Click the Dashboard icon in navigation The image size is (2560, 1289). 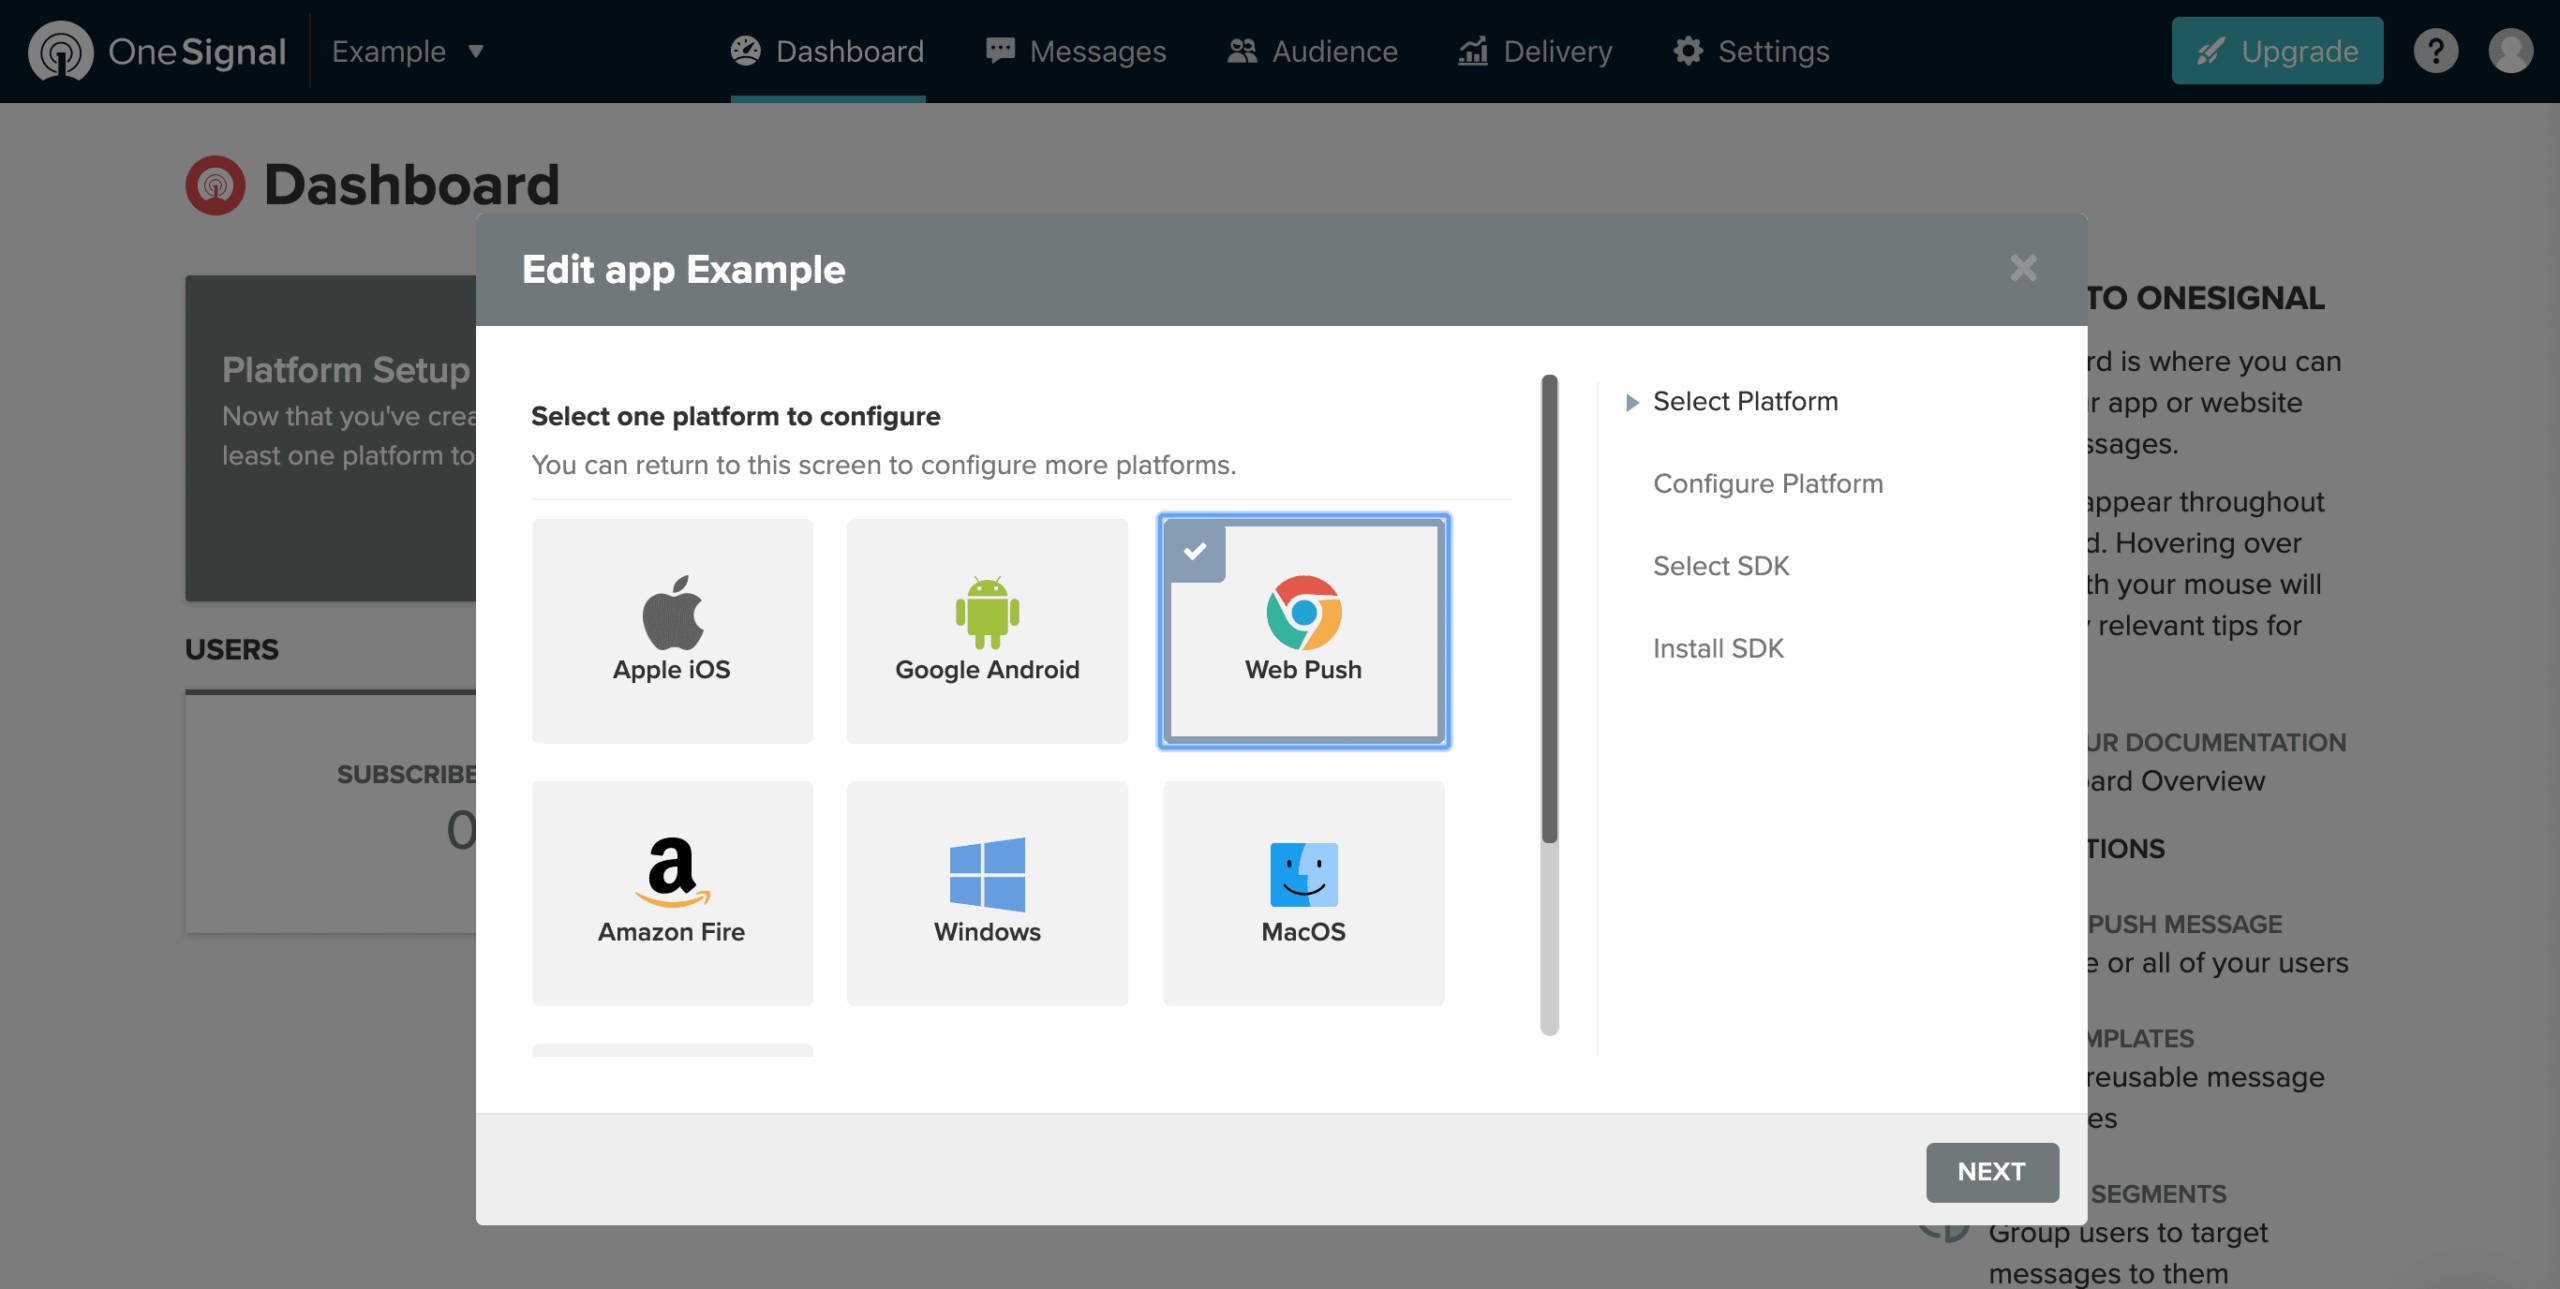click(745, 50)
